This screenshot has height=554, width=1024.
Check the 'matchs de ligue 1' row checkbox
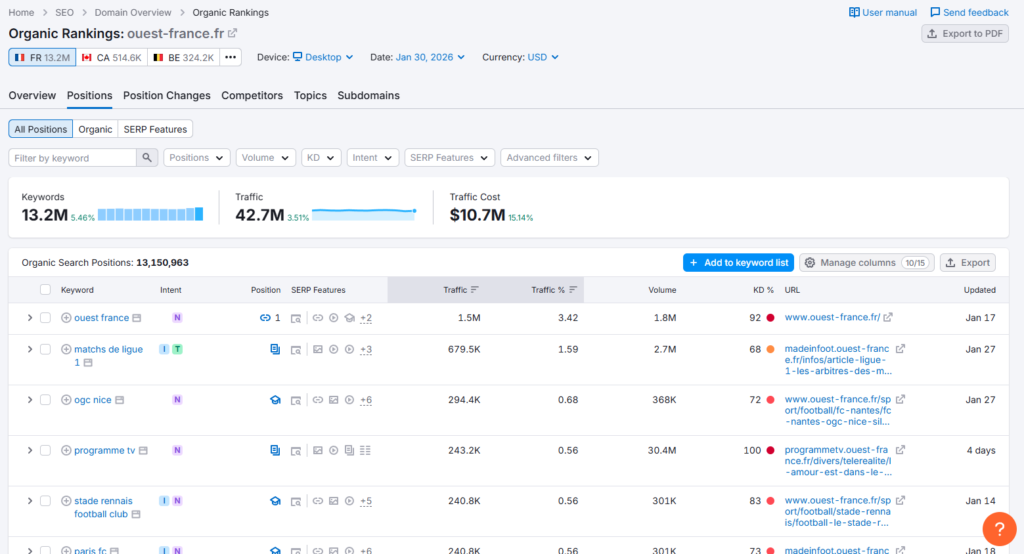[45, 350]
